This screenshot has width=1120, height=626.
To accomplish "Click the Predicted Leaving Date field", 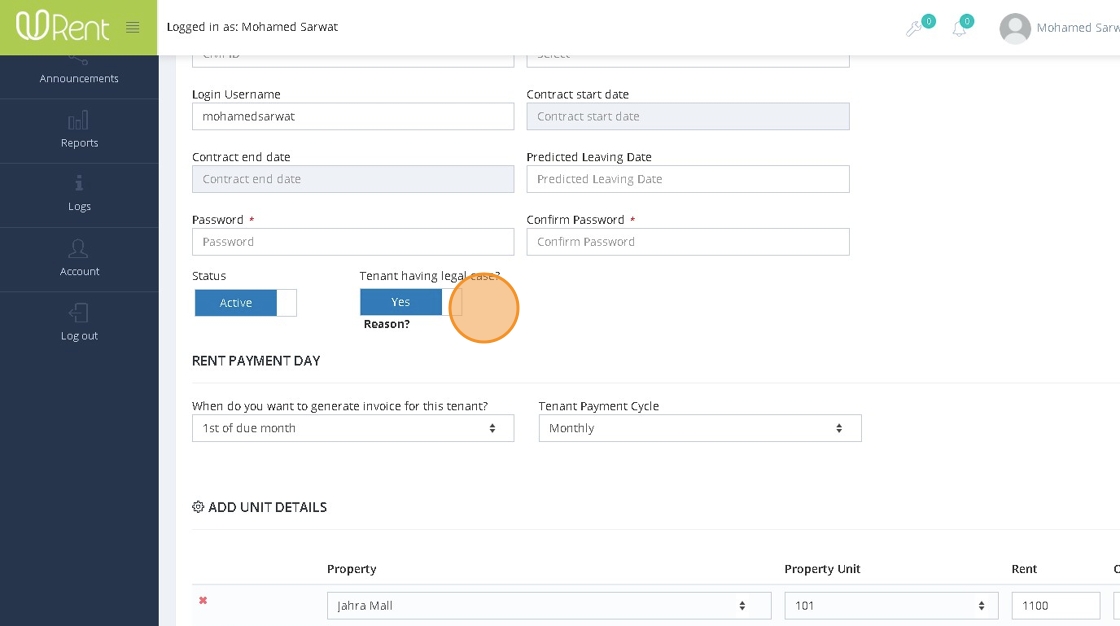I will (688, 179).
